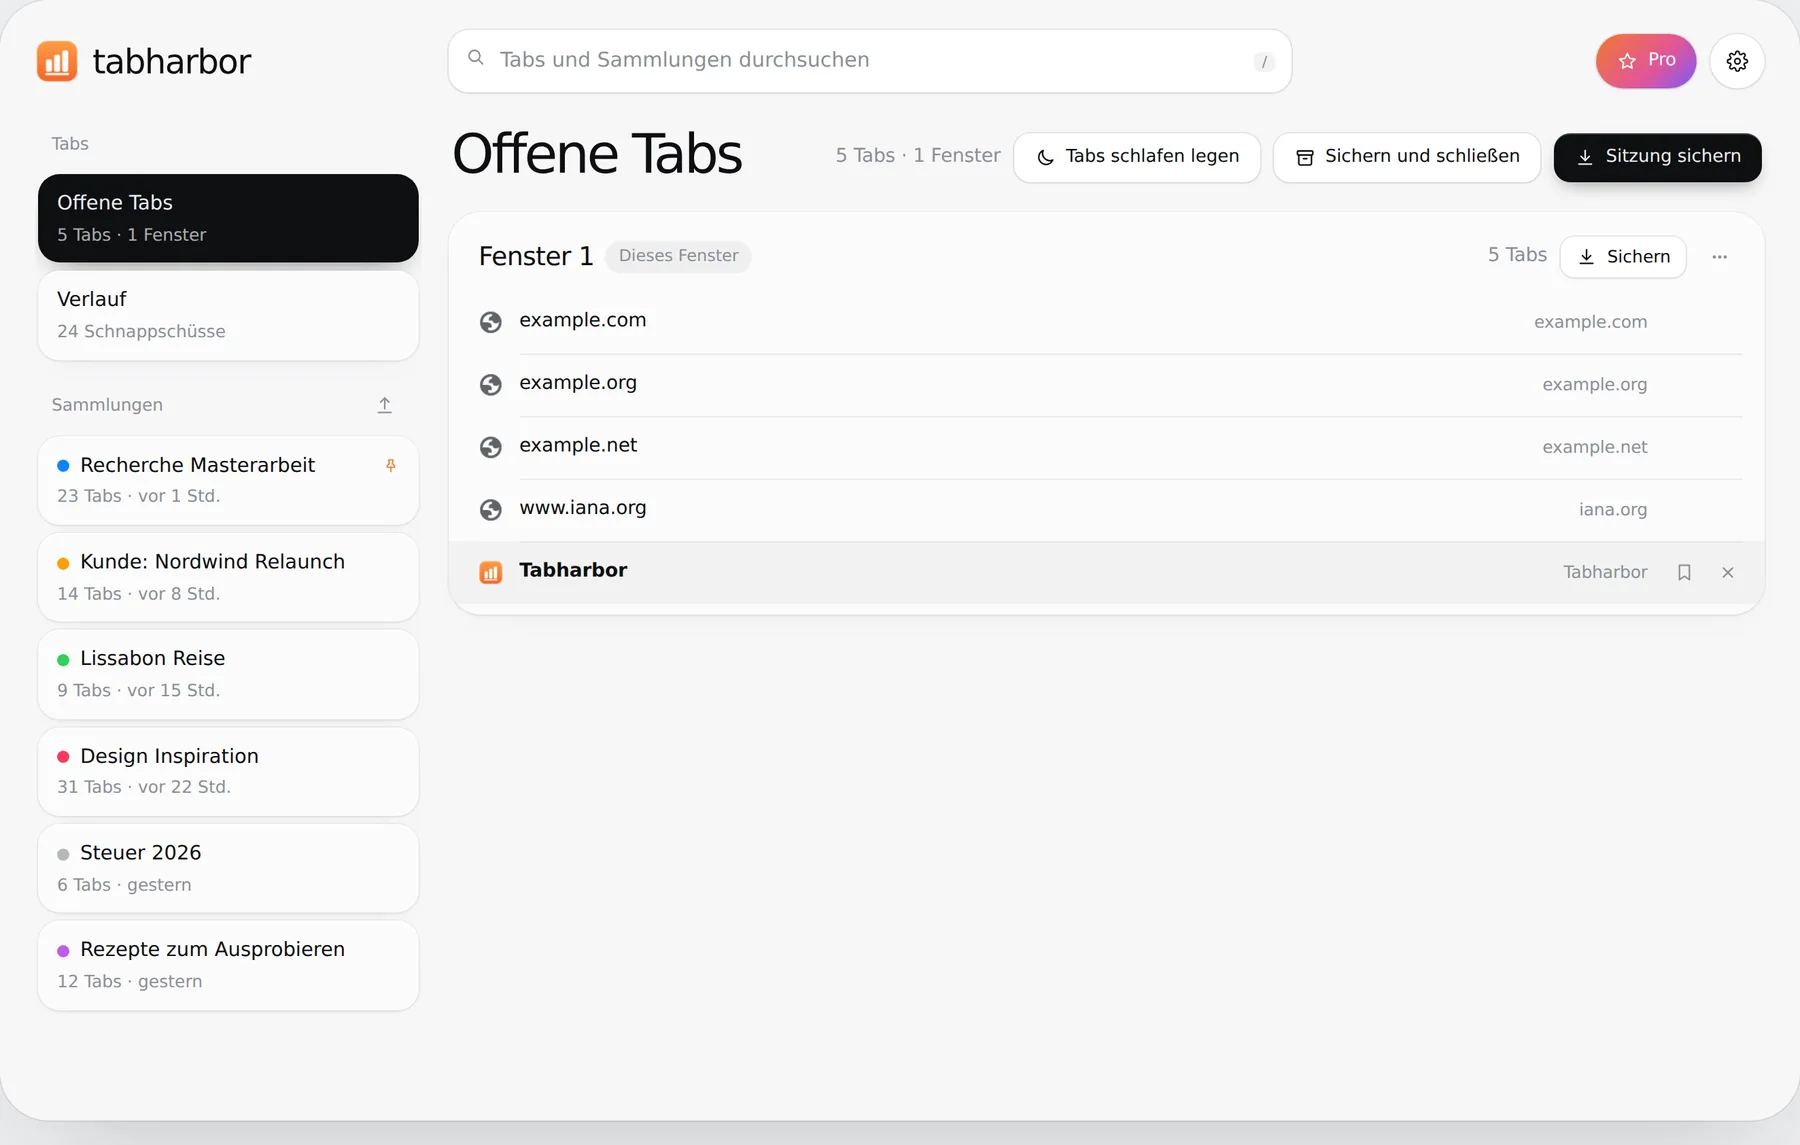This screenshot has width=1800, height=1145.
Task: Switch to the Verlauf view
Action: click(228, 315)
